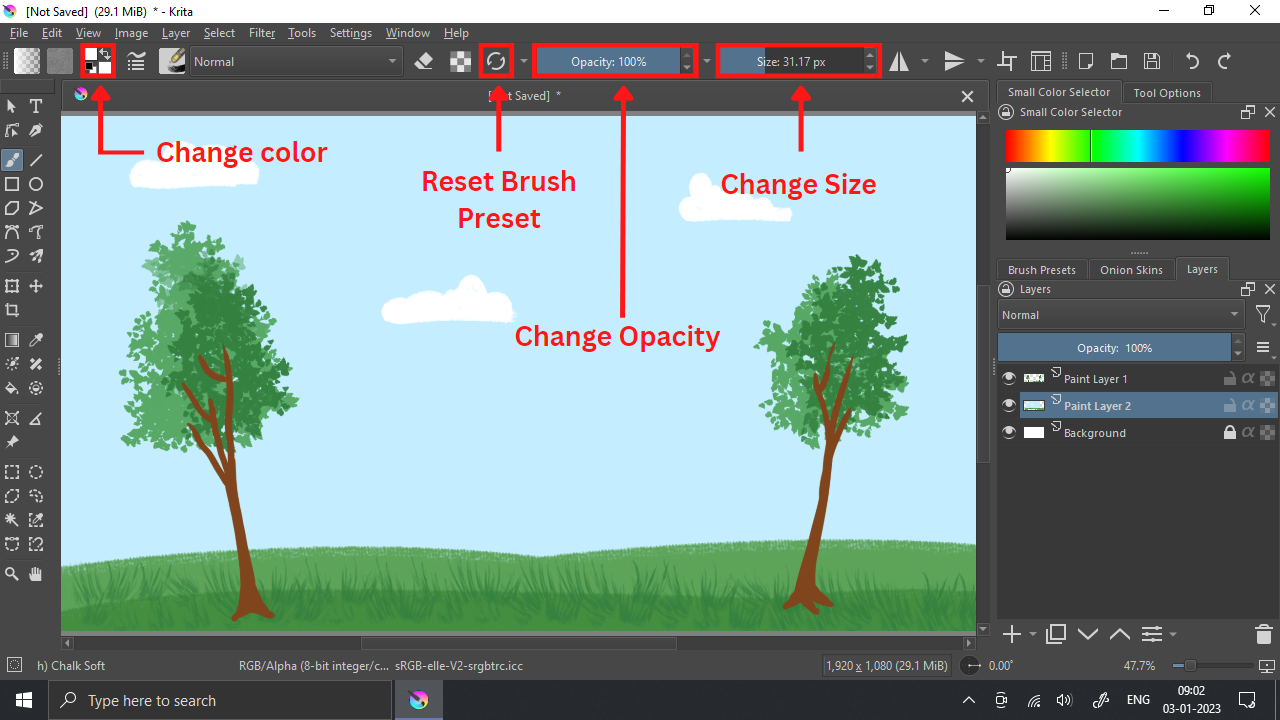The height and width of the screenshot is (720, 1280).
Task: Choose the Elliptical Selection tool
Action: 36,472
